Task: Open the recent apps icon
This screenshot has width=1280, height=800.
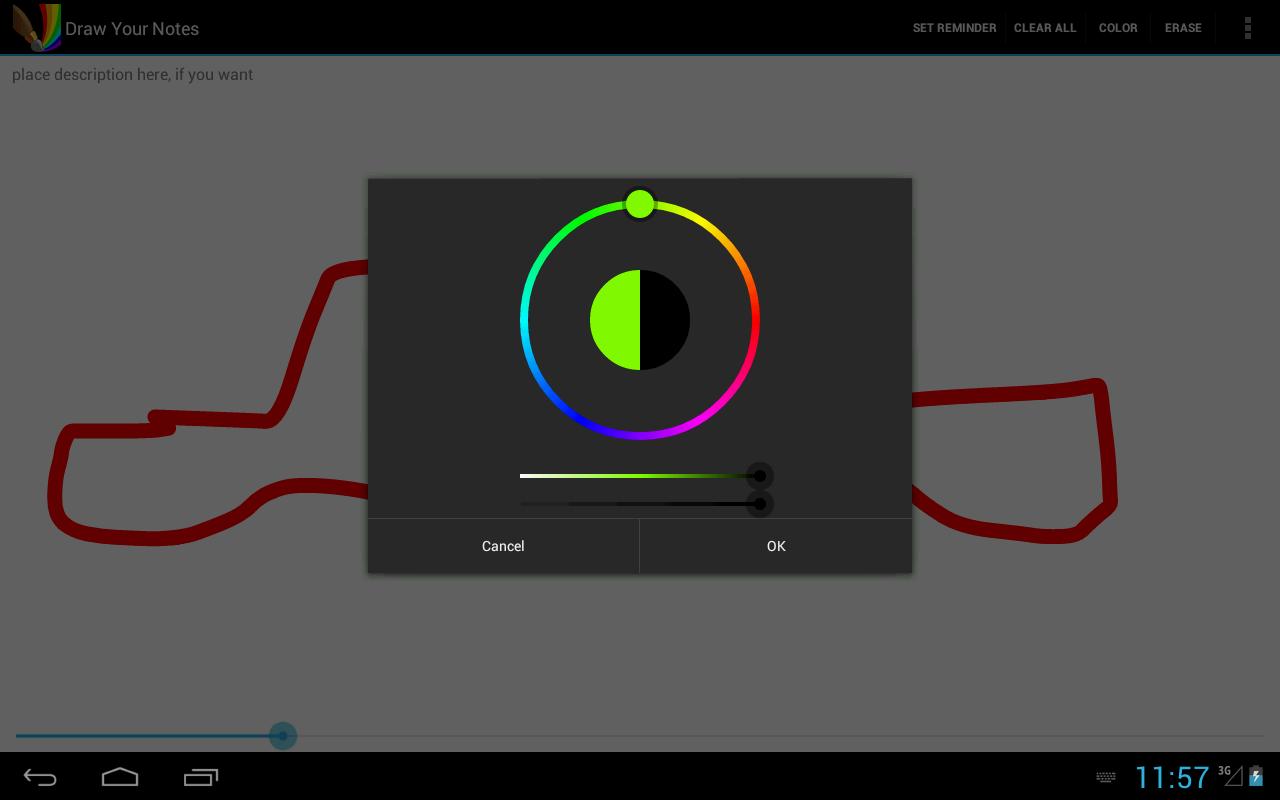Action: (x=201, y=777)
